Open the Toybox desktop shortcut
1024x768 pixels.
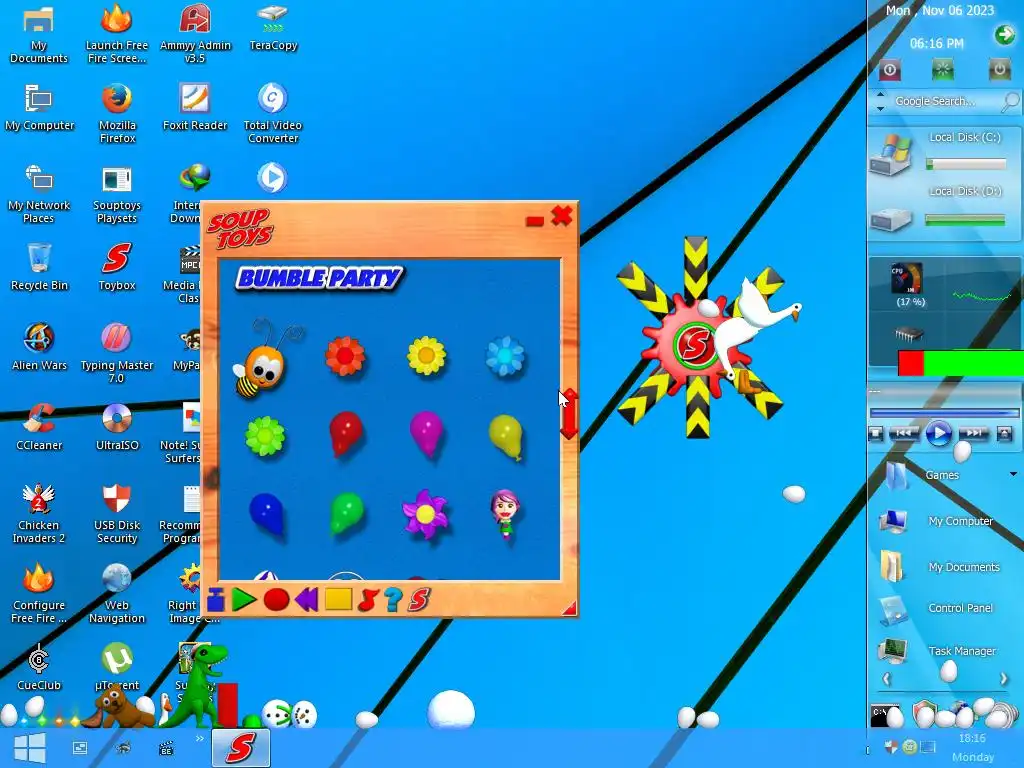117,266
